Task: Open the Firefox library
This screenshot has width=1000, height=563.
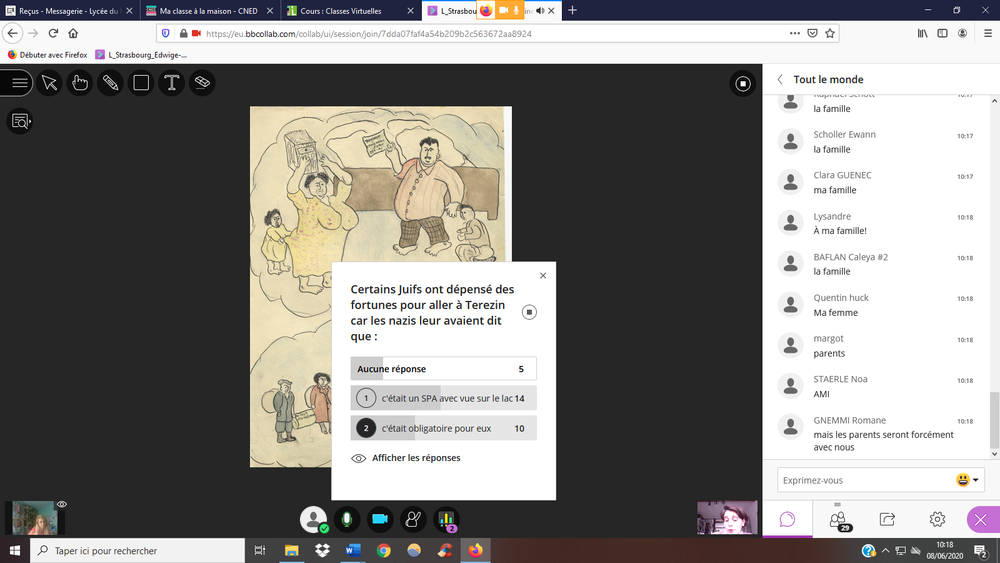Action: [x=923, y=33]
